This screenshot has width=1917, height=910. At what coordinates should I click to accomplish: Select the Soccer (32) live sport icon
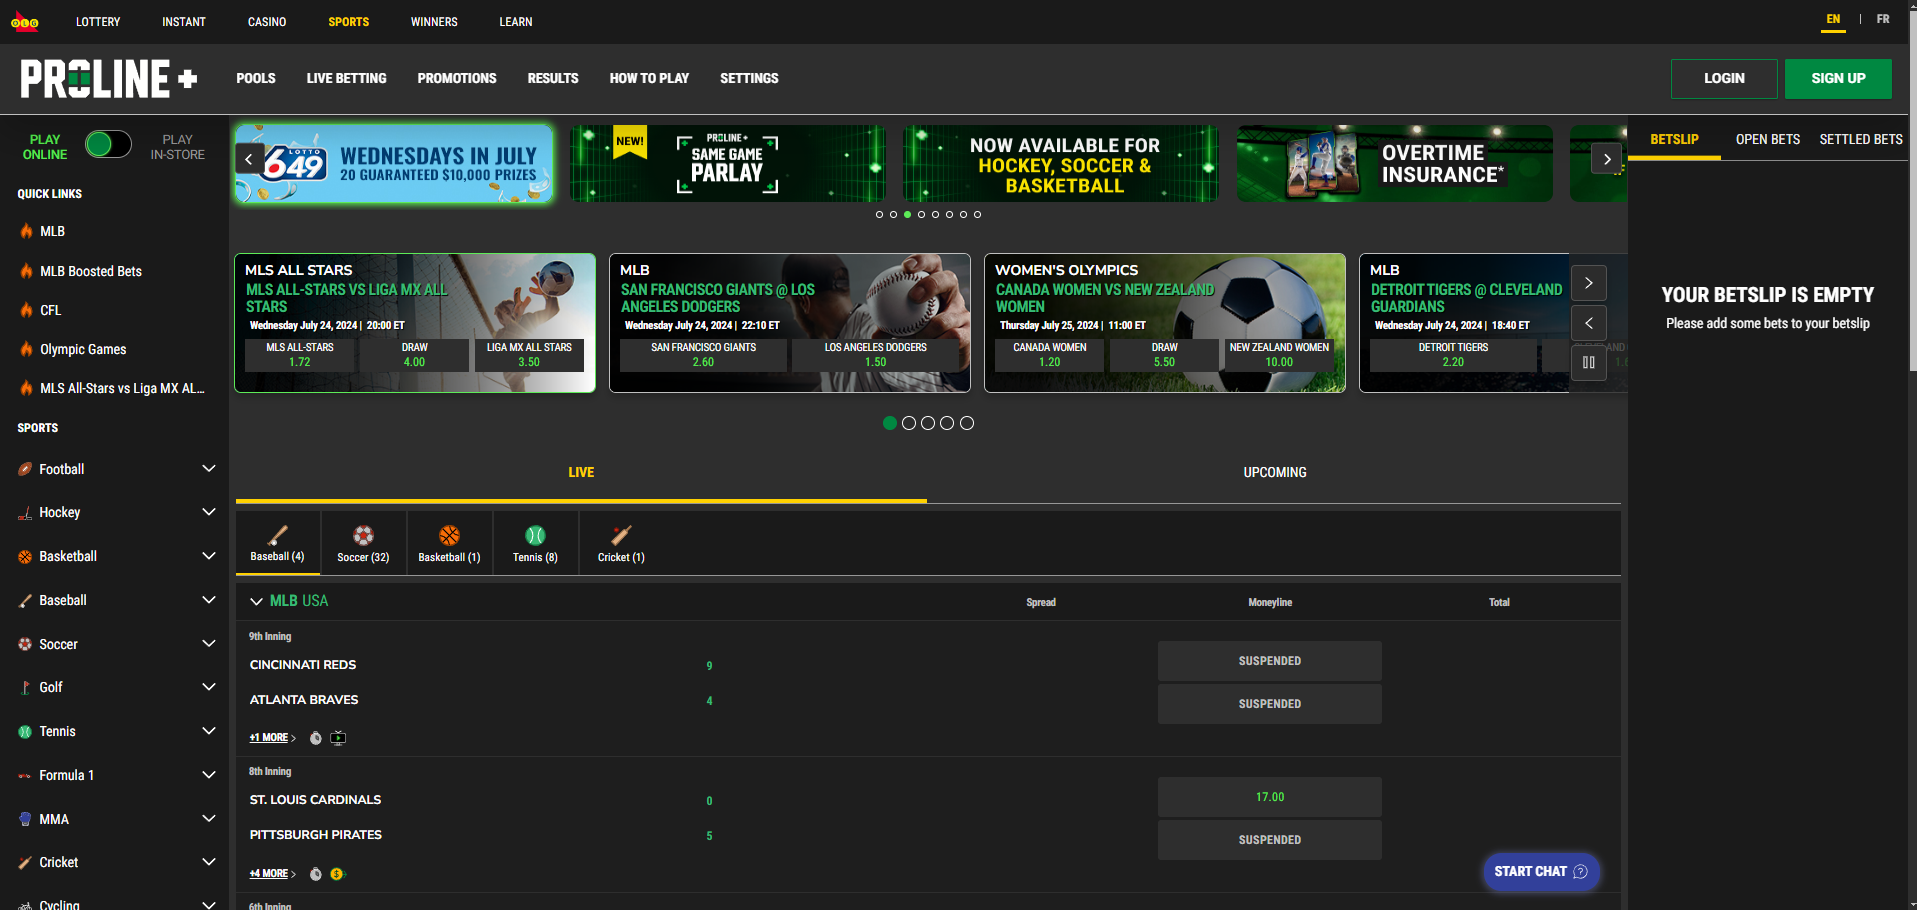[363, 543]
